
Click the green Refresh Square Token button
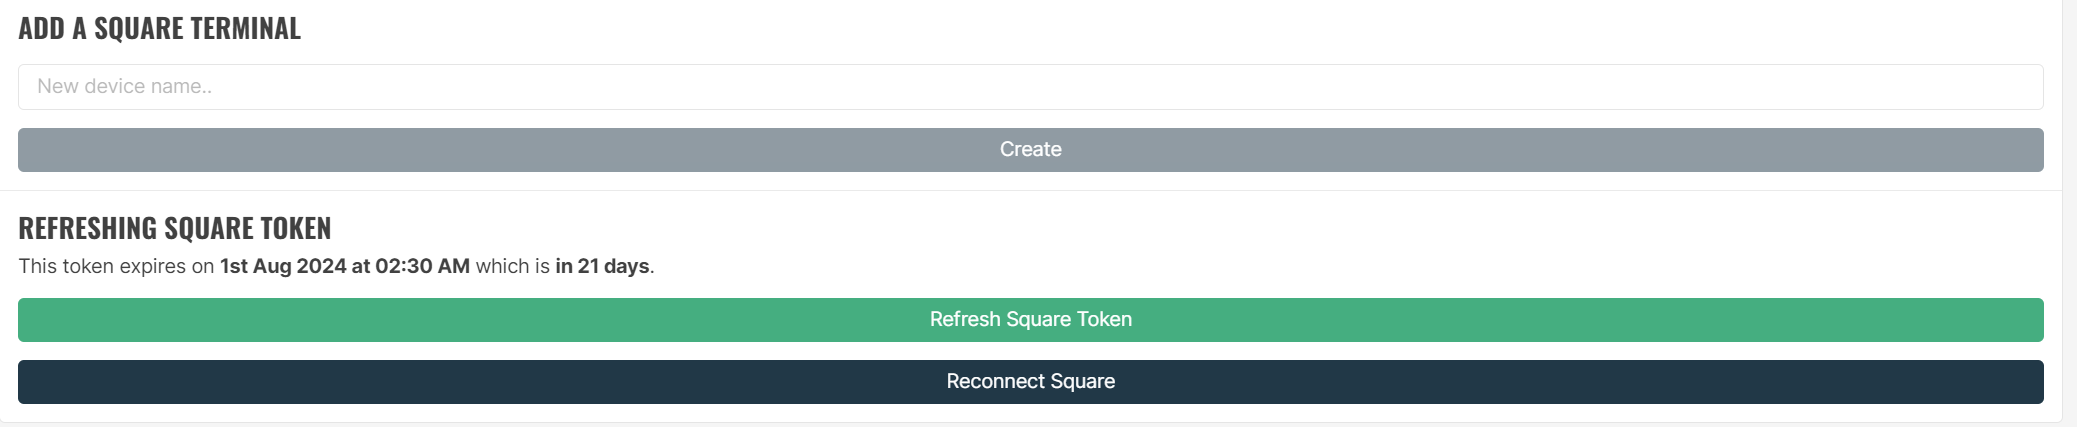tap(1030, 320)
